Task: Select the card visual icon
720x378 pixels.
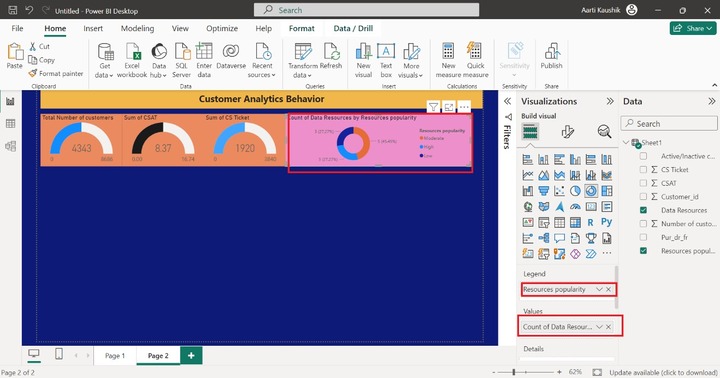Action: pos(591,207)
